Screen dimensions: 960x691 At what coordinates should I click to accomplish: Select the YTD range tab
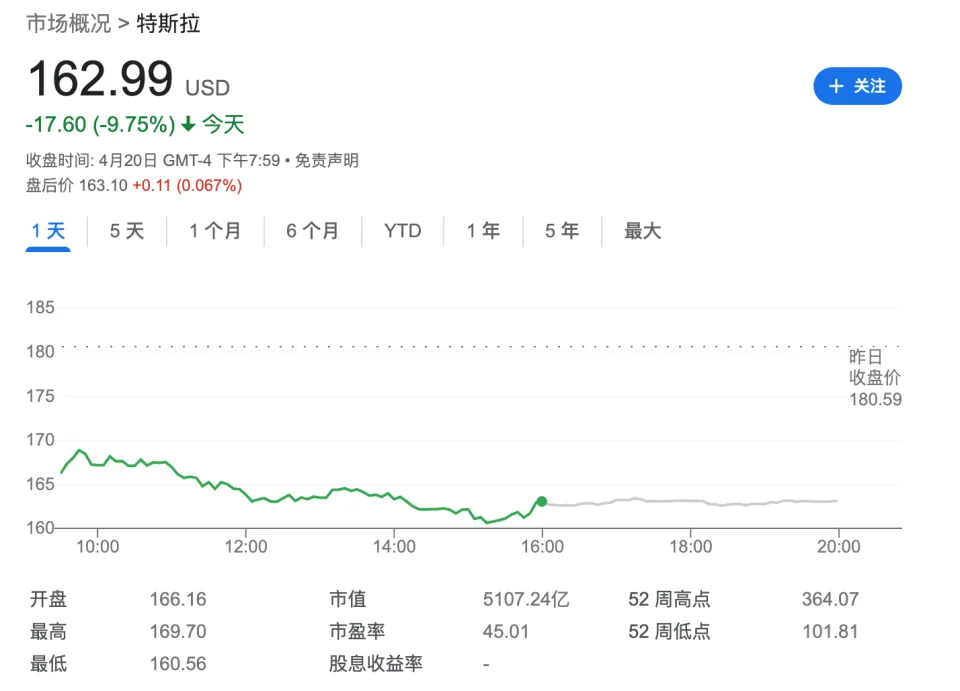click(x=402, y=231)
